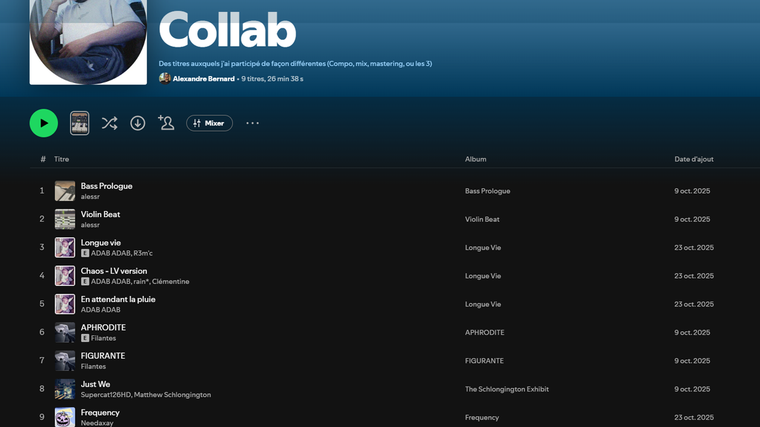Click track number 8 for Just We

tap(42, 389)
